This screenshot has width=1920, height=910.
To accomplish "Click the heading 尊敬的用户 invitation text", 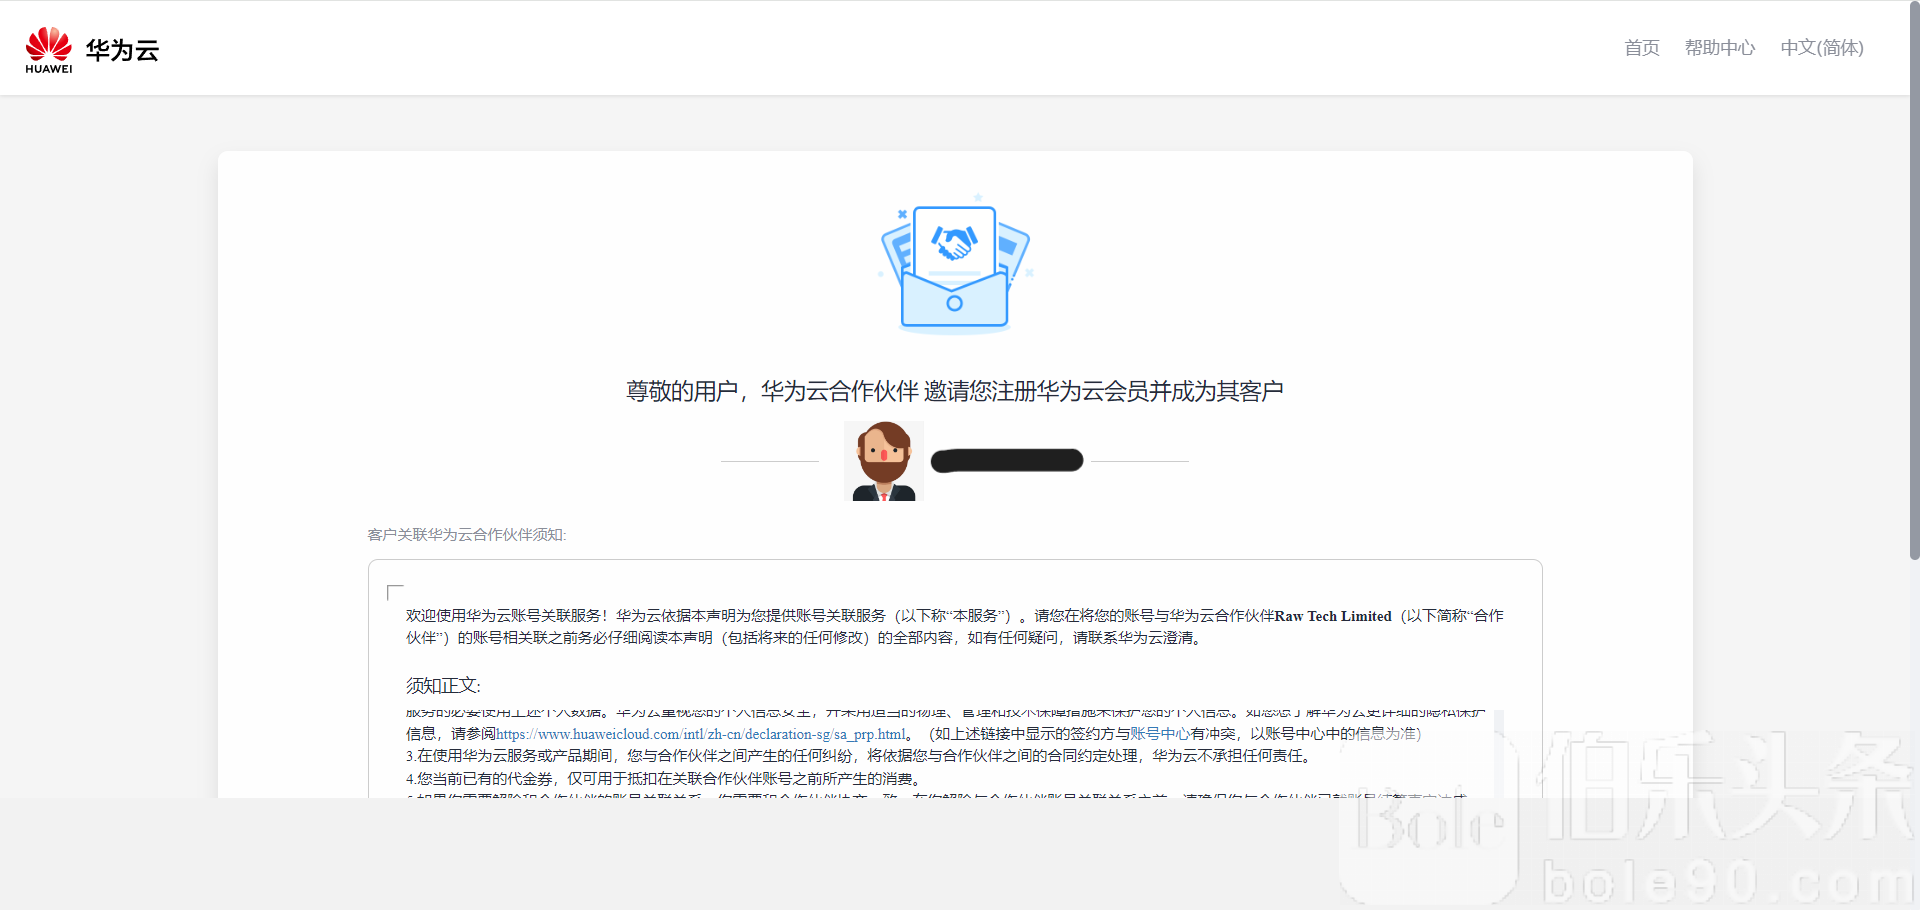I will coord(955,391).
